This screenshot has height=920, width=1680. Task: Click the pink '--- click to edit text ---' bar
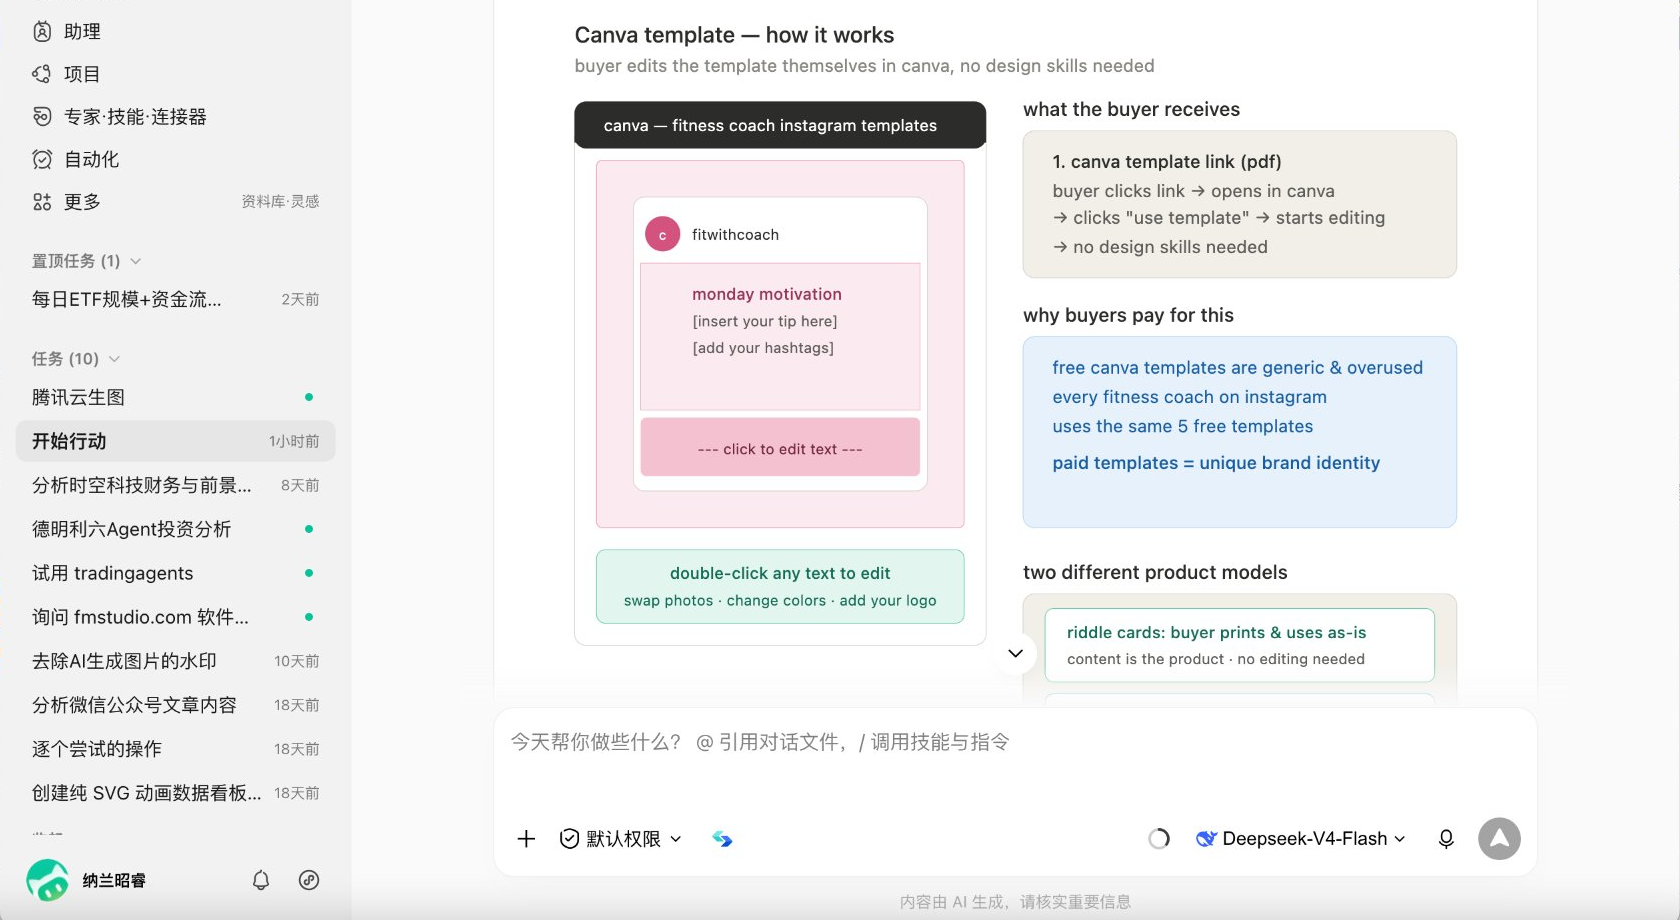tap(780, 448)
